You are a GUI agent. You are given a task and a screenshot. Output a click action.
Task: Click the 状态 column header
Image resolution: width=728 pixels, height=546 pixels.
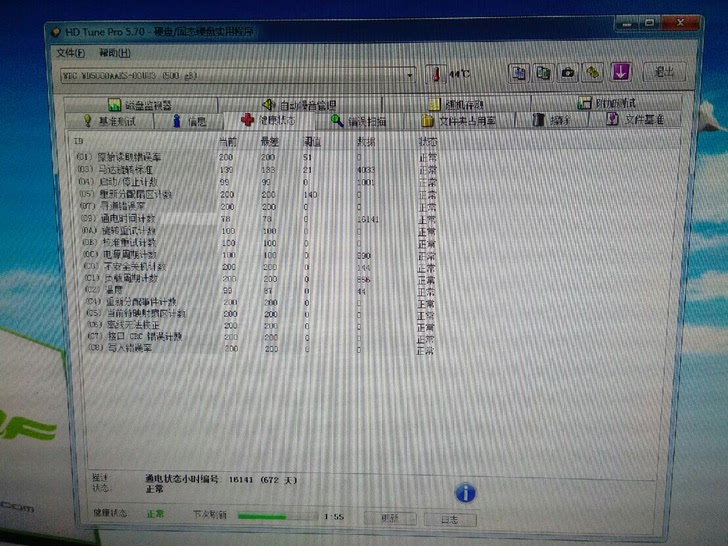[428, 141]
